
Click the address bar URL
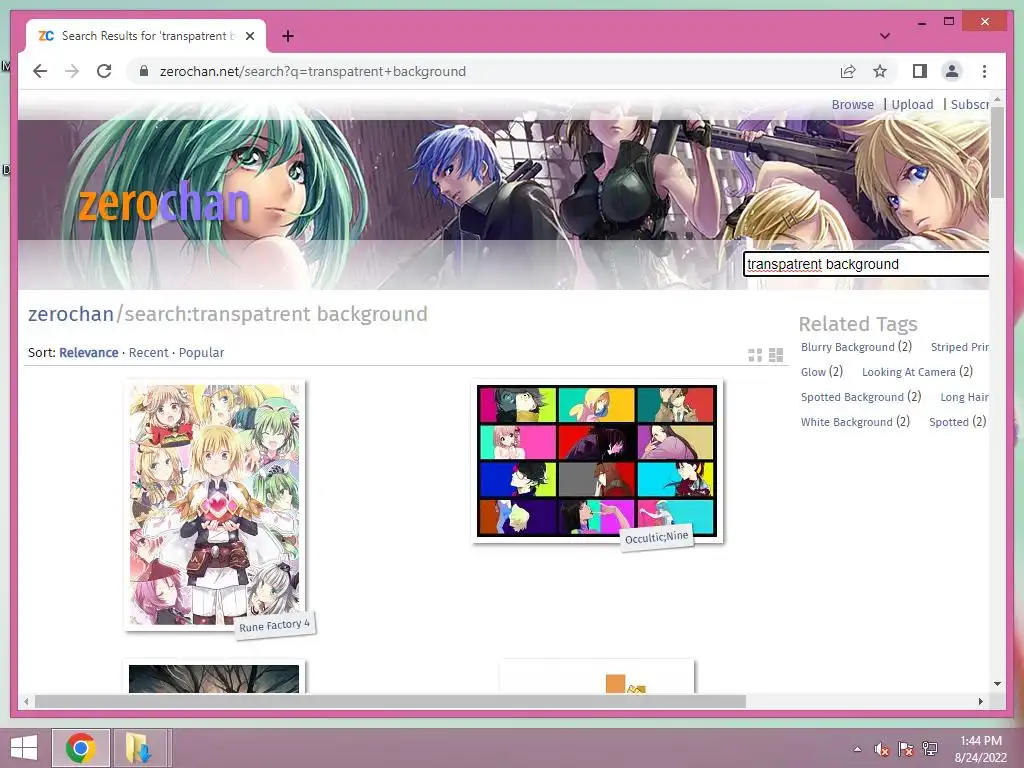click(313, 71)
